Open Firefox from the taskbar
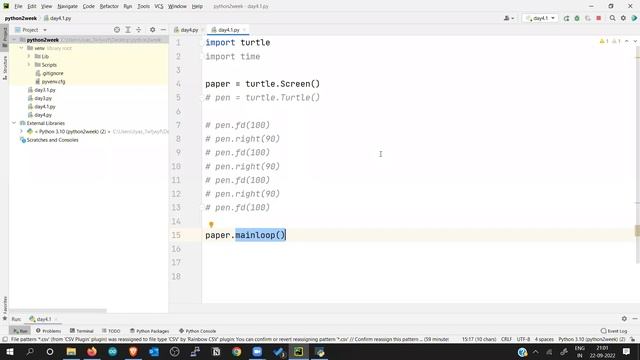Image resolution: width=640 pixels, height=360 pixels. 92,352
